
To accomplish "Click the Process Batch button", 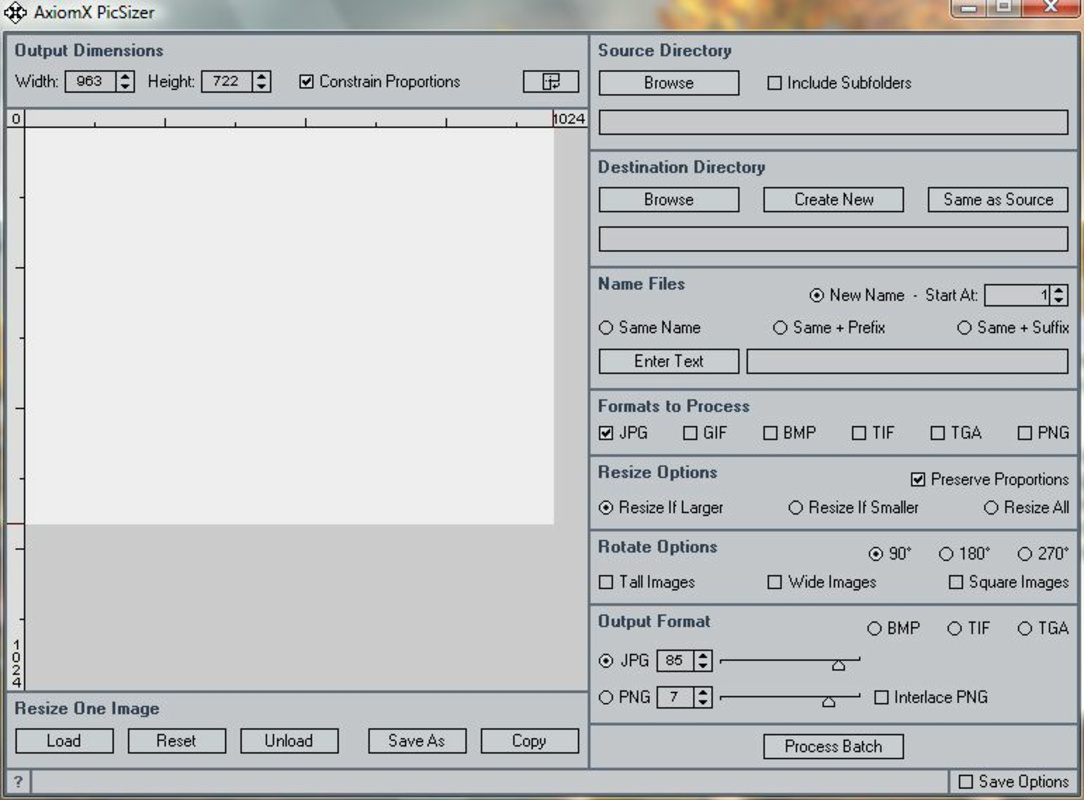I will point(833,746).
